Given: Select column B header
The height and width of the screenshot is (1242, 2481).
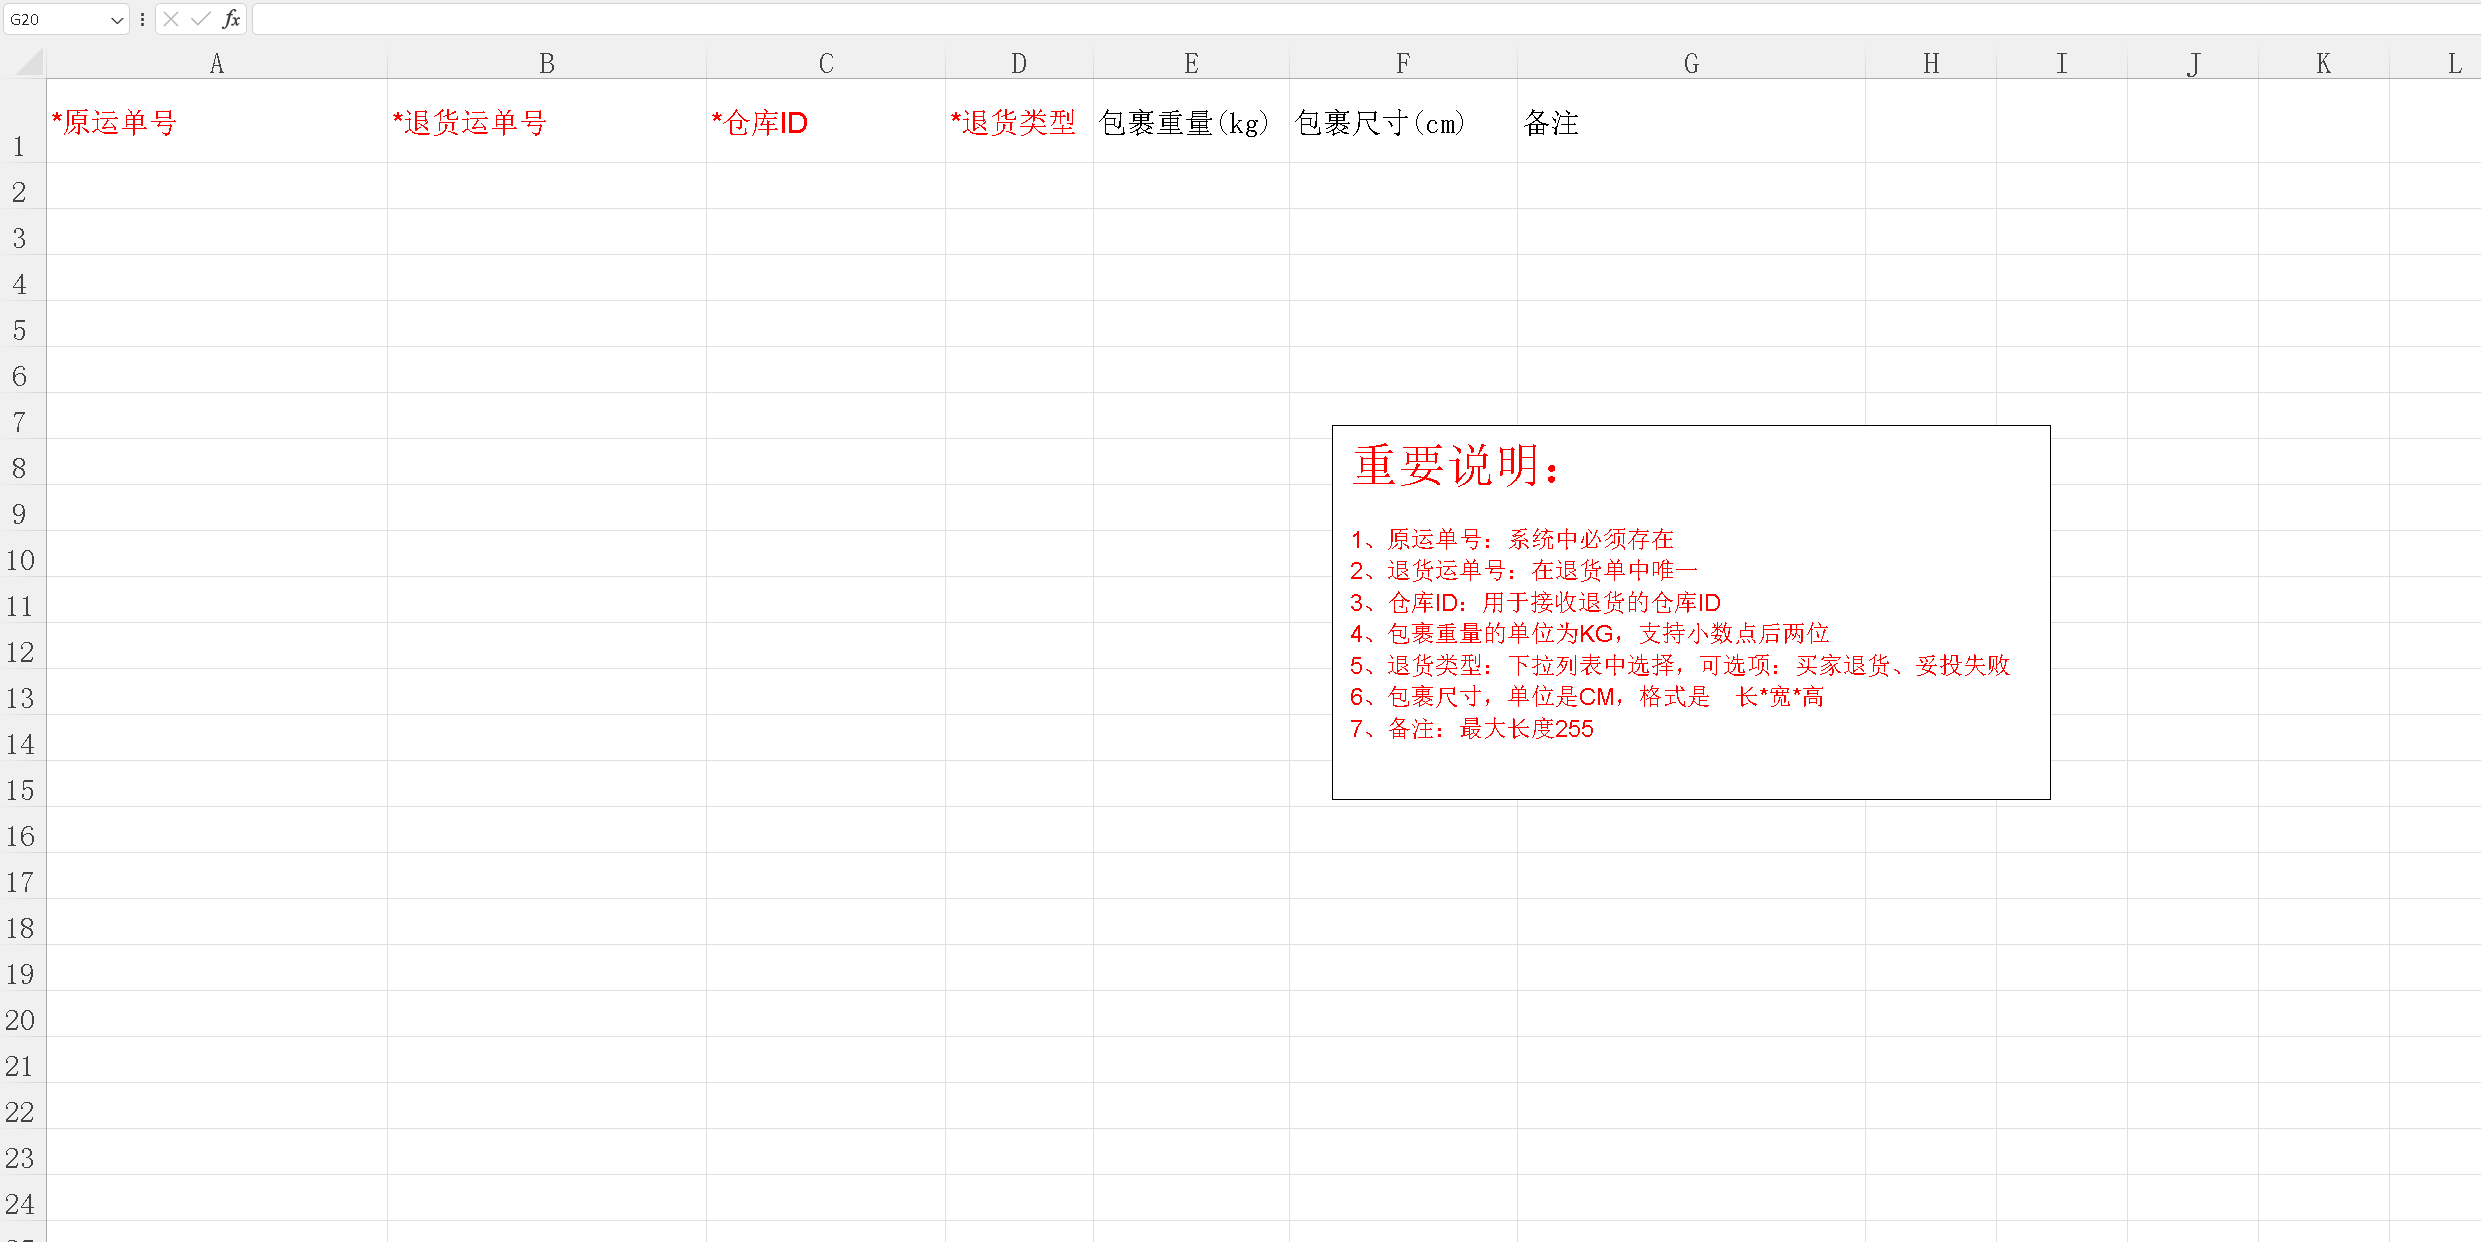Looking at the screenshot, I should click(547, 64).
